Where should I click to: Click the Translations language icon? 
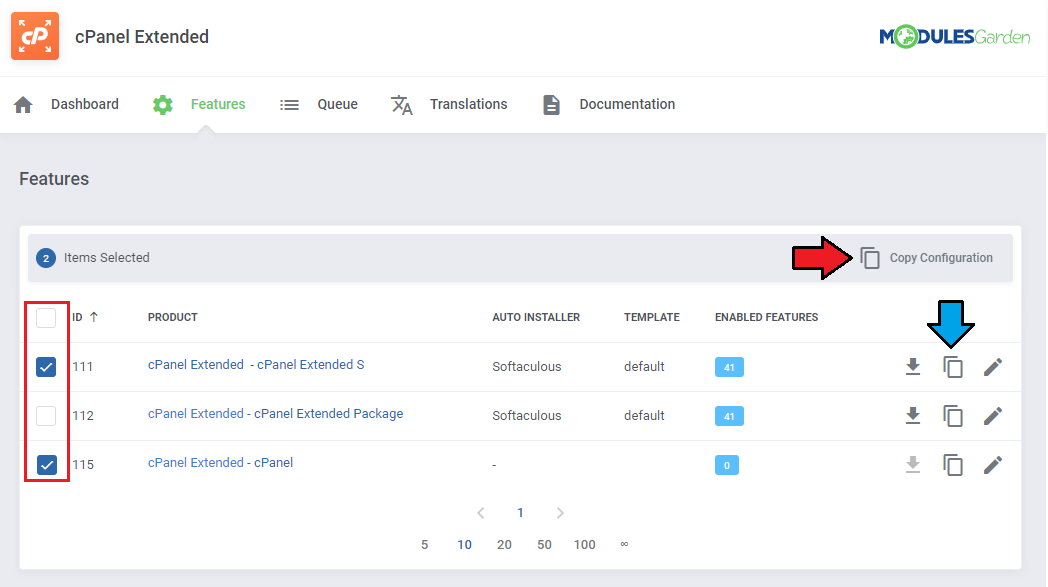pos(402,105)
